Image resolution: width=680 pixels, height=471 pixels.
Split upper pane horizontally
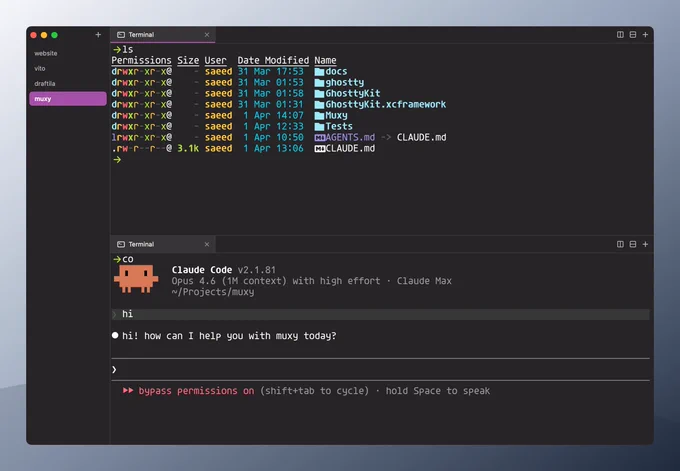(633, 35)
